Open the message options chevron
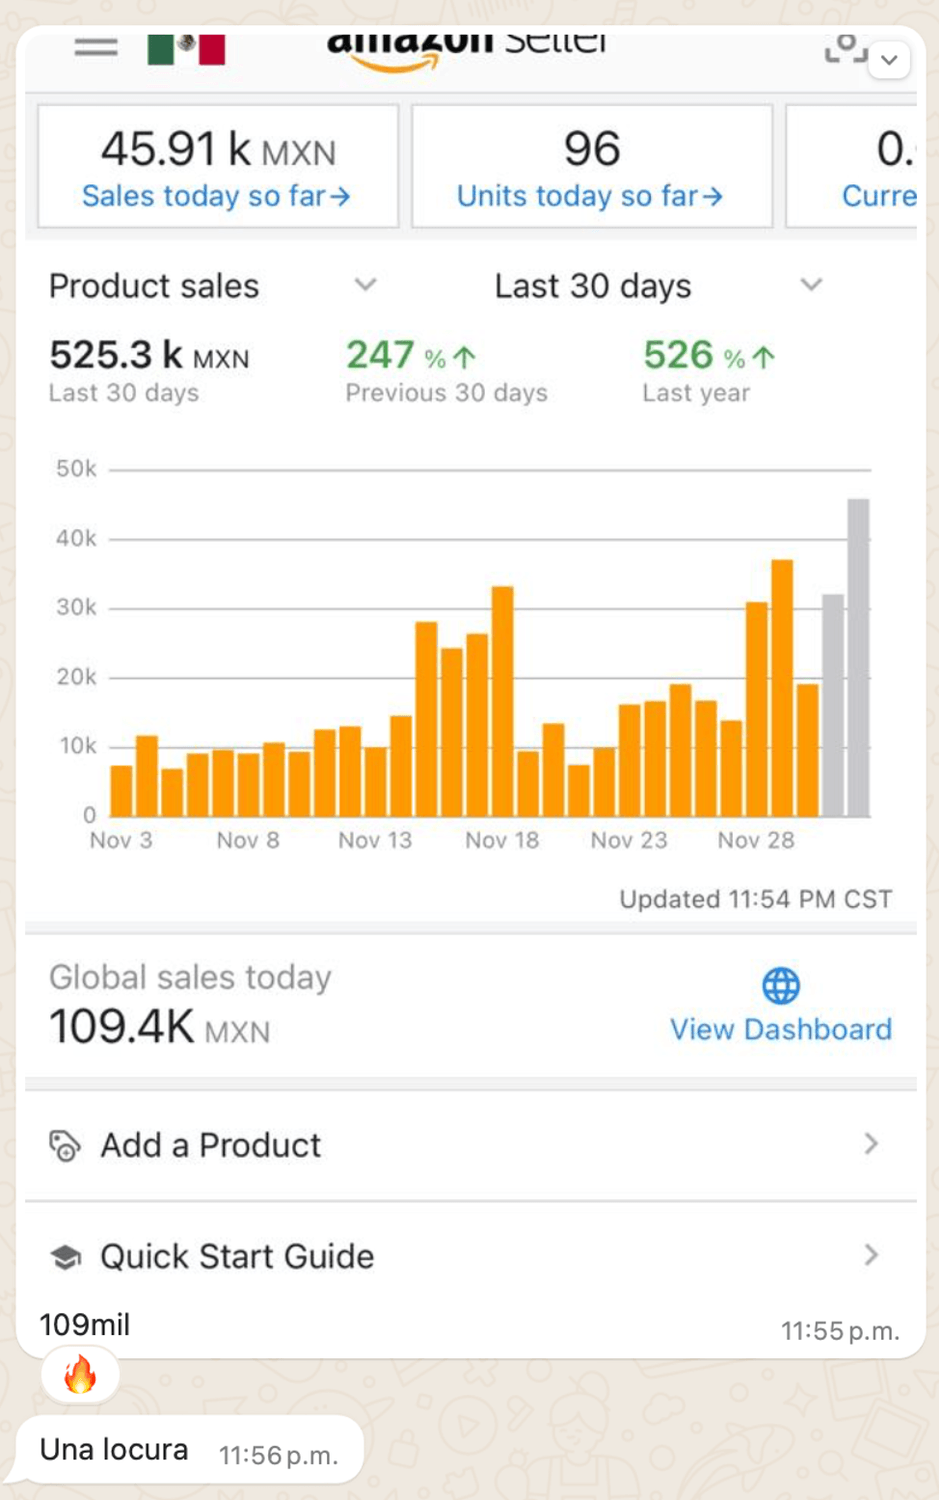 pos(889,60)
